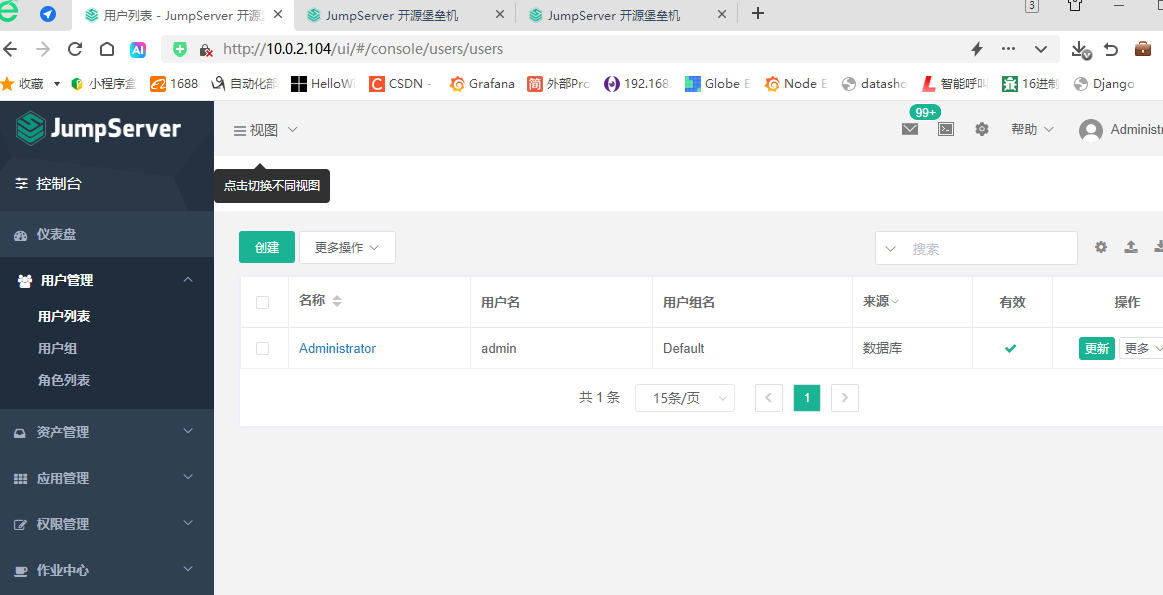Click the green valid checkmark for admin
Screen dimensions: 1163x595
click(1010, 349)
